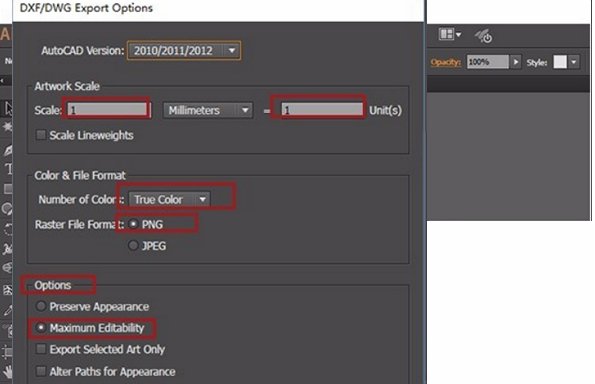This screenshot has width=595, height=384.
Task: Select the Rotate tool
Action: click(x=8, y=229)
